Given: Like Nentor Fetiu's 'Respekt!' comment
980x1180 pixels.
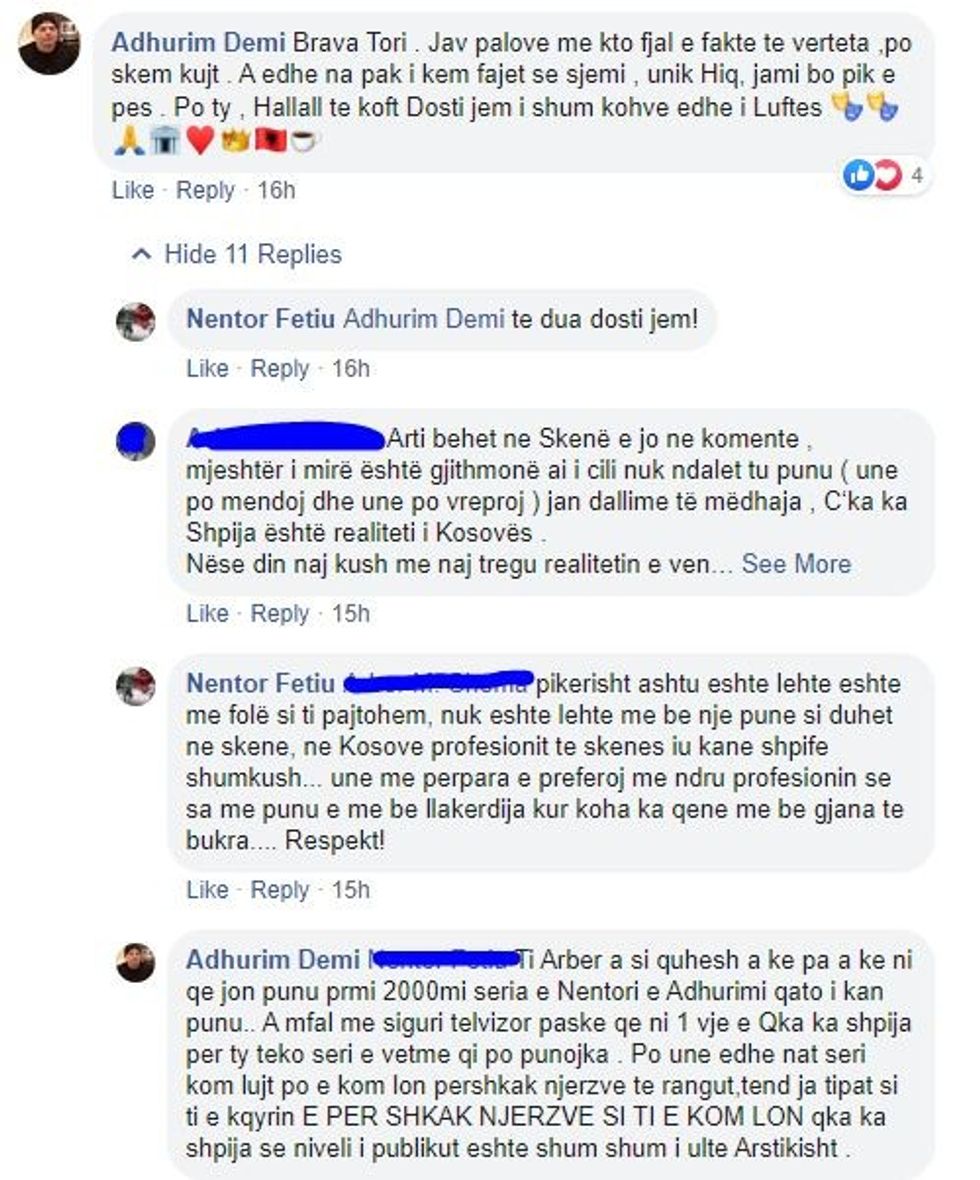Looking at the screenshot, I should pyautogui.click(x=207, y=890).
